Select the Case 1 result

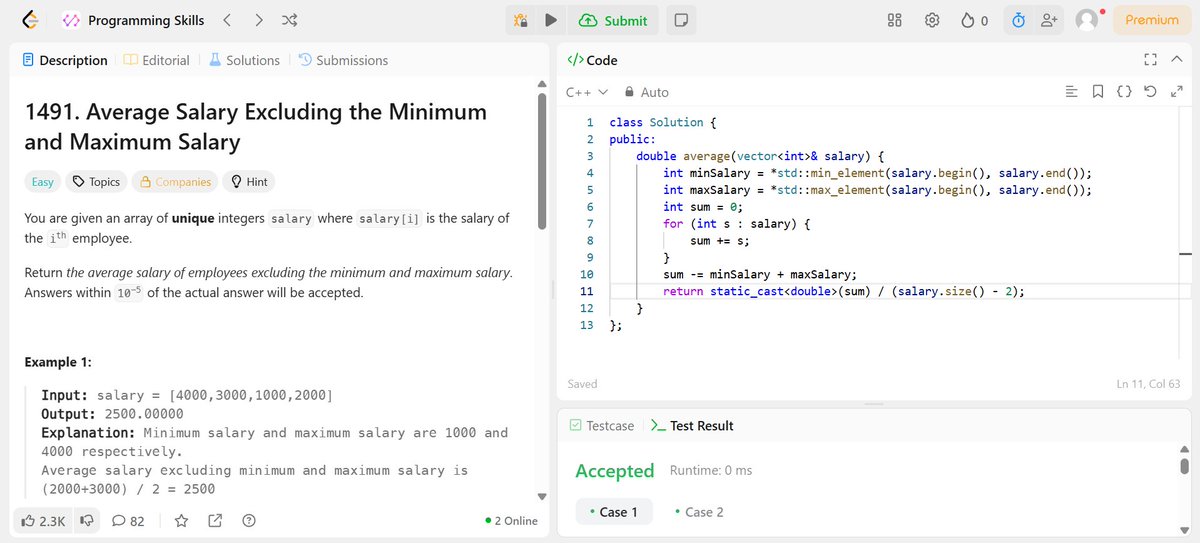pos(614,512)
